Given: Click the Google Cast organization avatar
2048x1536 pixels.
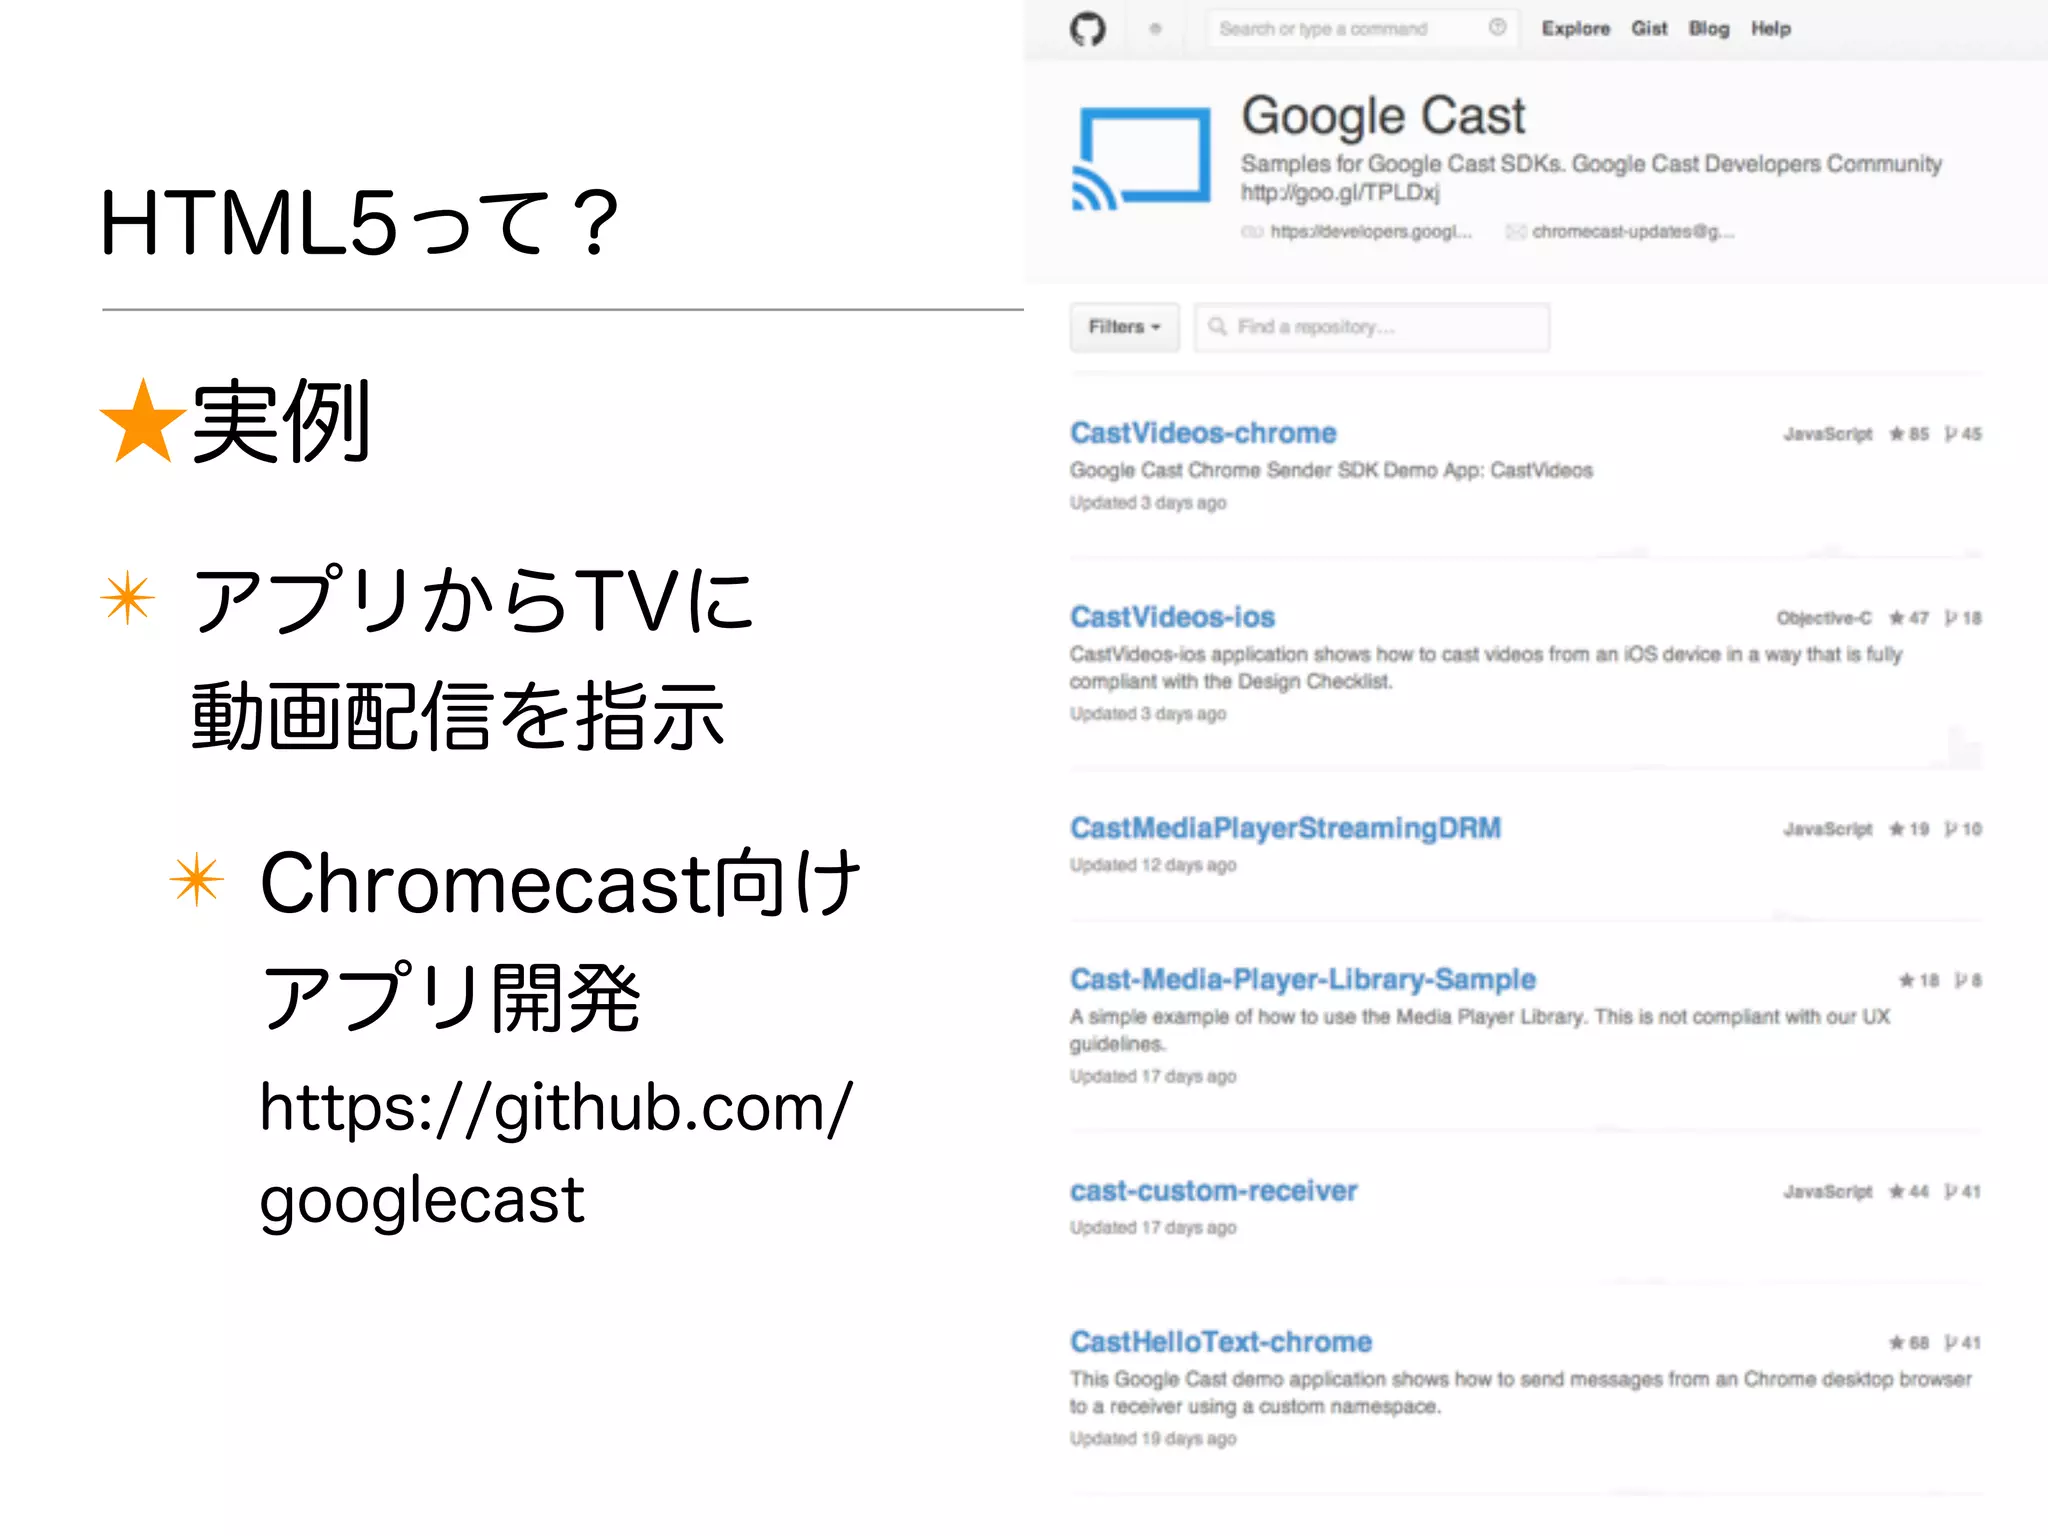Looking at the screenshot, I should [1141, 159].
